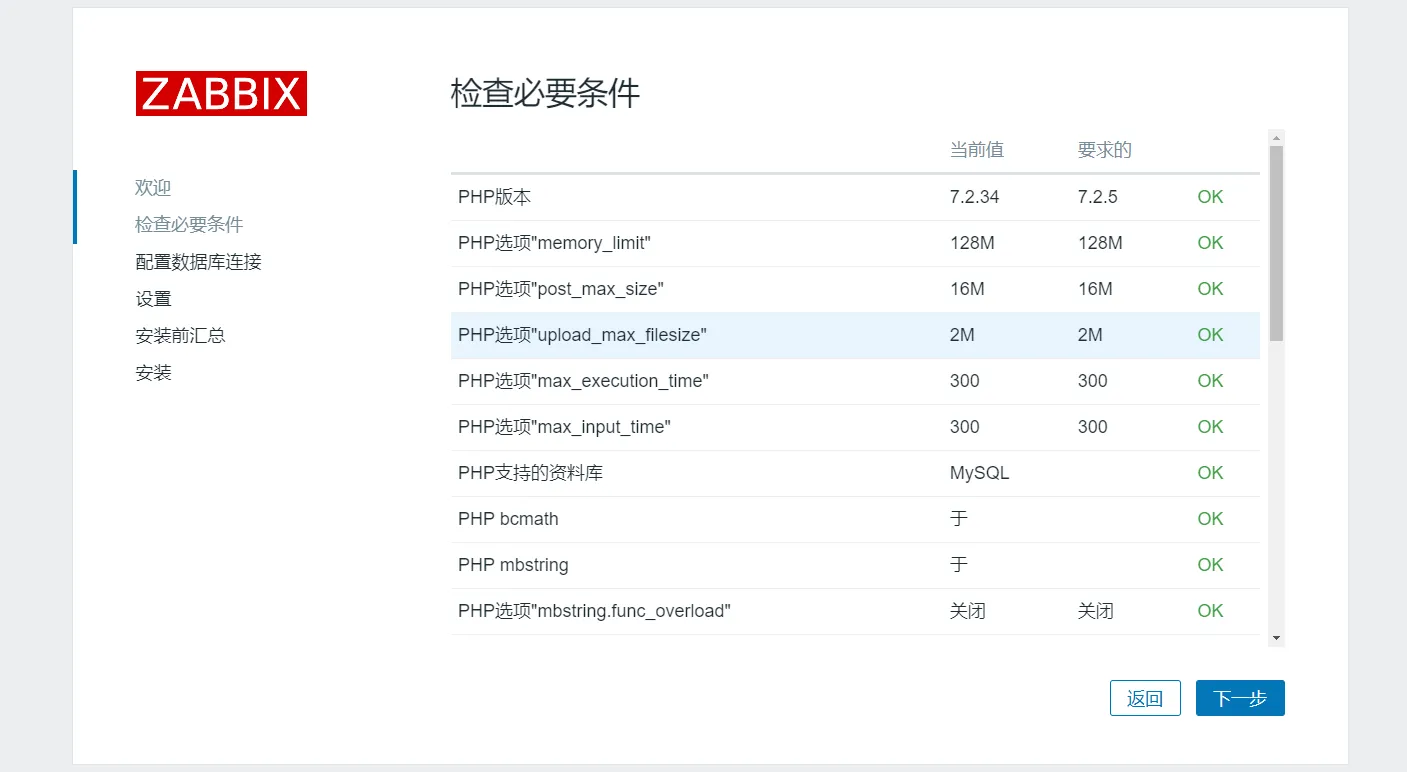1407x772 pixels.
Task: Select the 检查必要条件 step in sidebar
Action: 189,225
